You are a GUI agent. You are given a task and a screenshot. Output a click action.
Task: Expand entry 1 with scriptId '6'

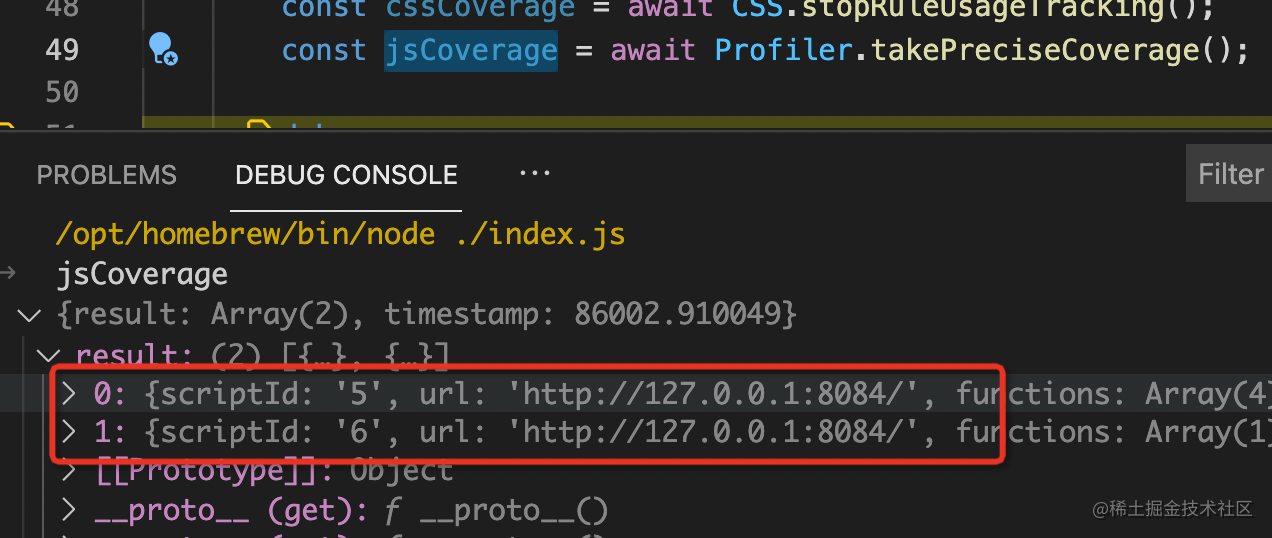[x=69, y=433]
